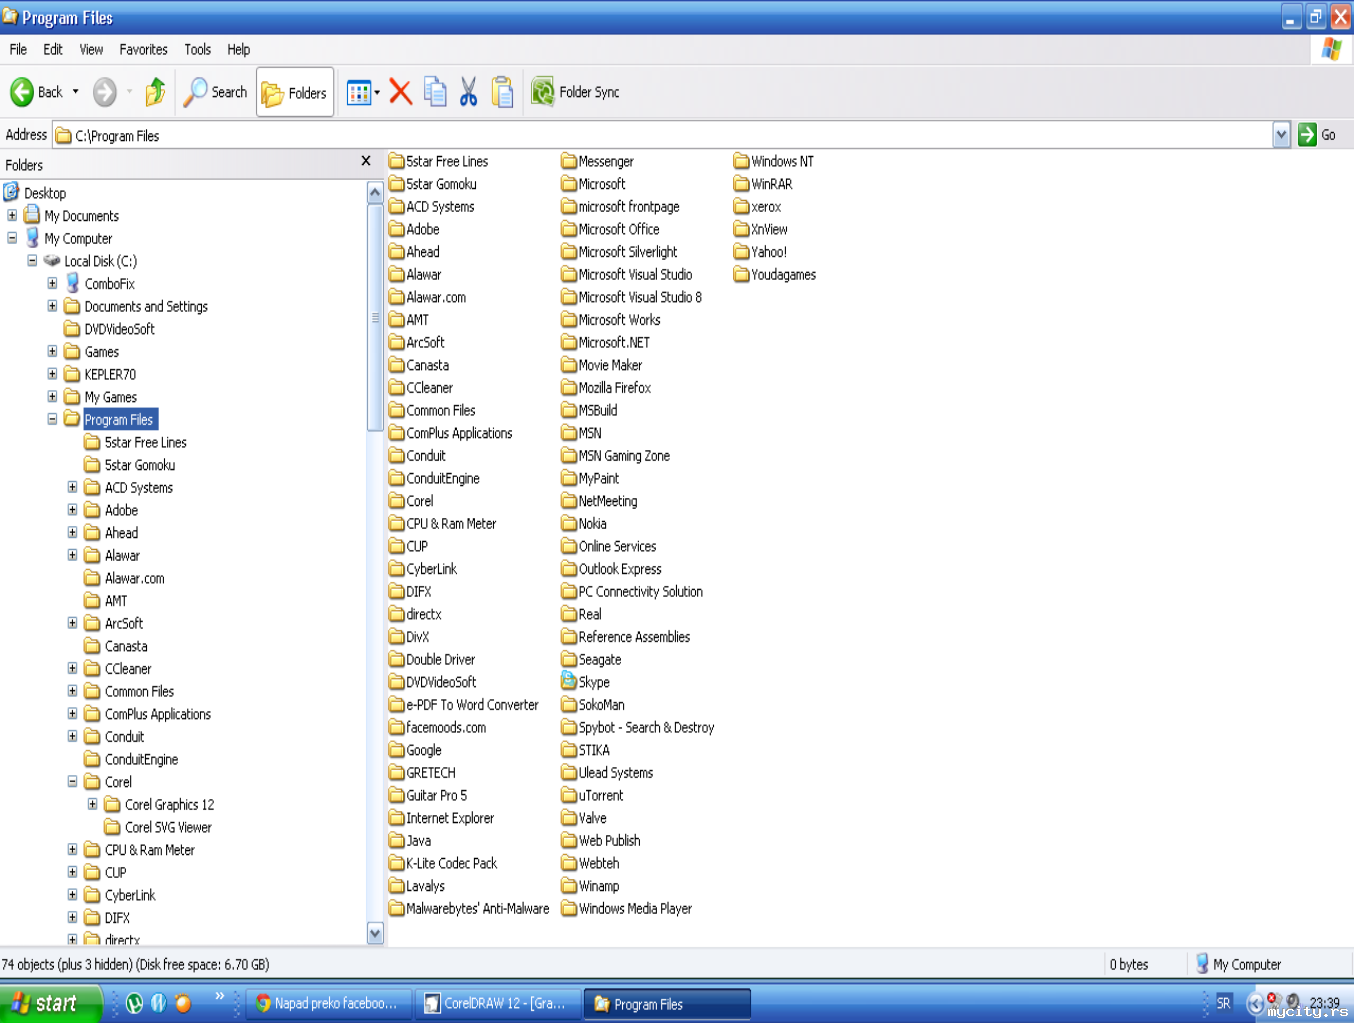
Task: Expand the ComboFix tree node
Action: [52, 284]
